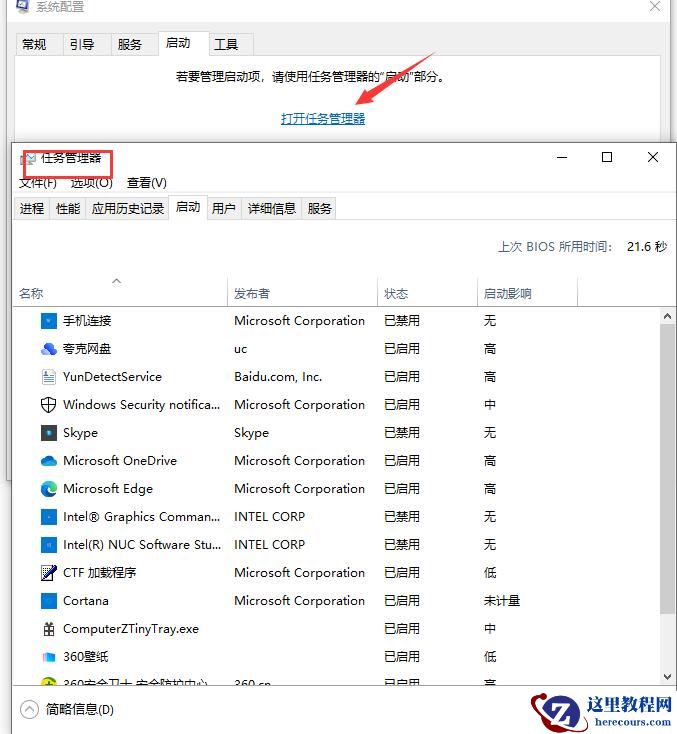Click 已禁用 status in the Skype row
Viewport: 677px width, 734px height.
click(402, 433)
